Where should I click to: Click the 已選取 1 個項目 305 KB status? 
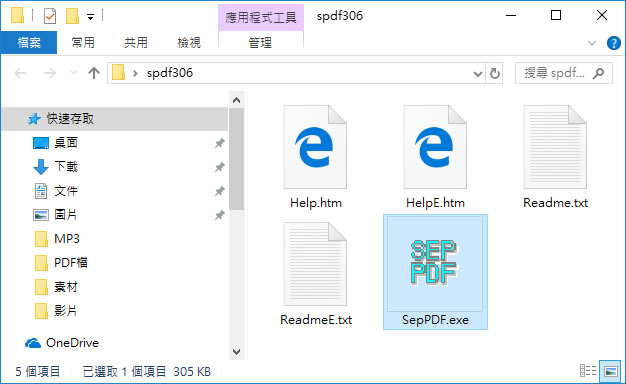tap(147, 372)
